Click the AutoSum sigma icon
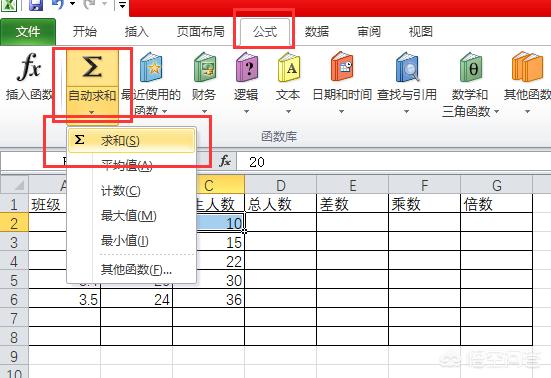This screenshot has height=378, width=551. 92,67
